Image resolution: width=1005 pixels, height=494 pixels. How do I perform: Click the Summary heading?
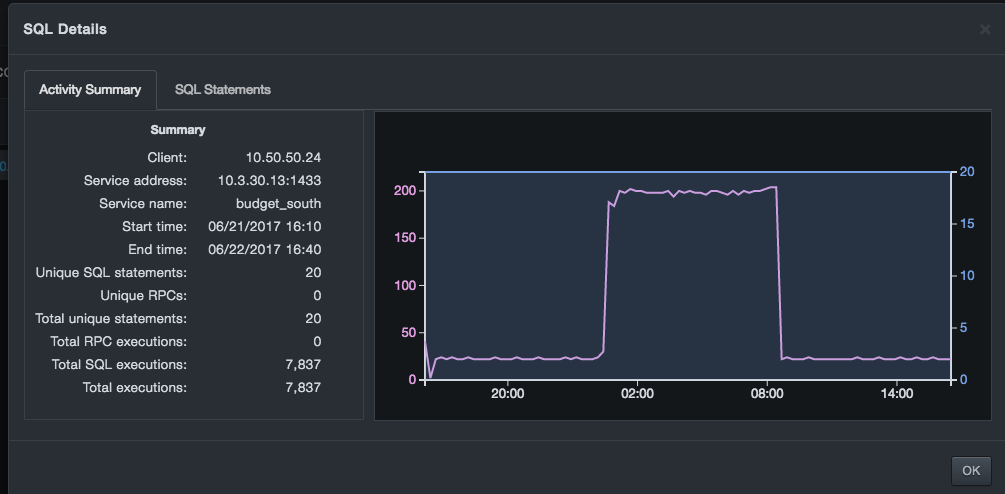click(178, 130)
